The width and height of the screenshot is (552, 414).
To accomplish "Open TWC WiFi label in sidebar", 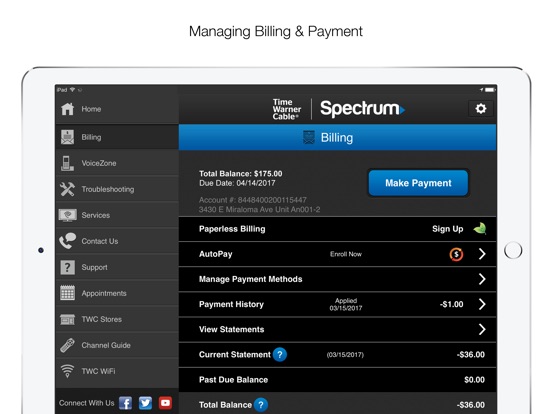I will point(98,371).
